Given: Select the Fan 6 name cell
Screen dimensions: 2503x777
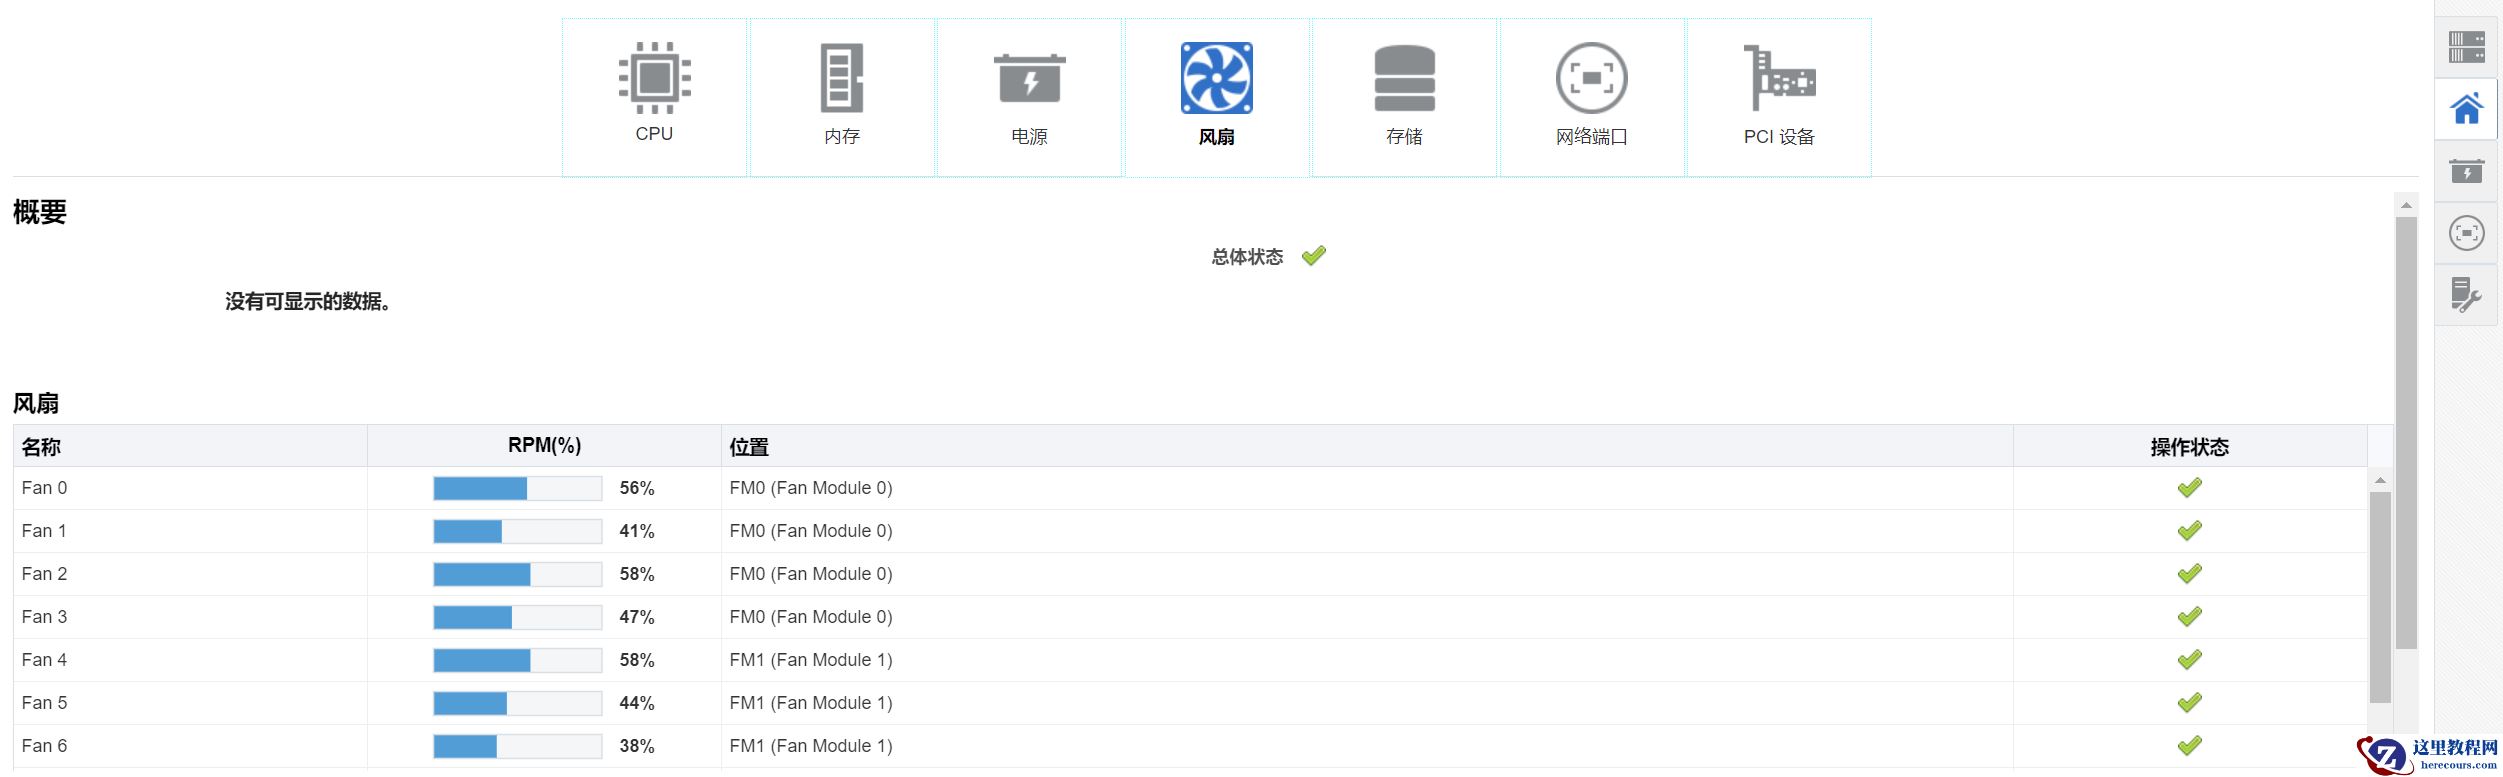Looking at the screenshot, I should 190,746.
